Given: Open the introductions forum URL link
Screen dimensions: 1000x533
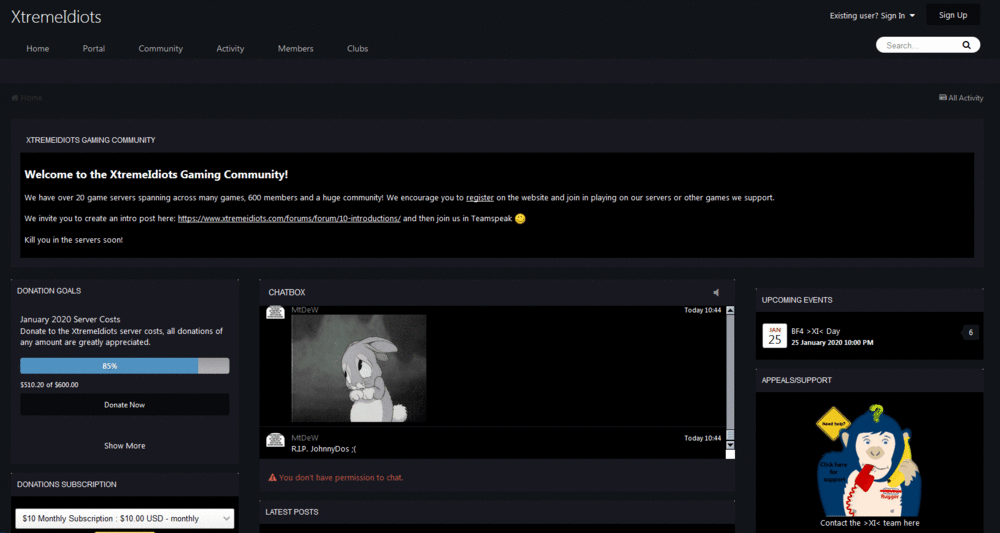Looking at the screenshot, I should click(x=289, y=218).
